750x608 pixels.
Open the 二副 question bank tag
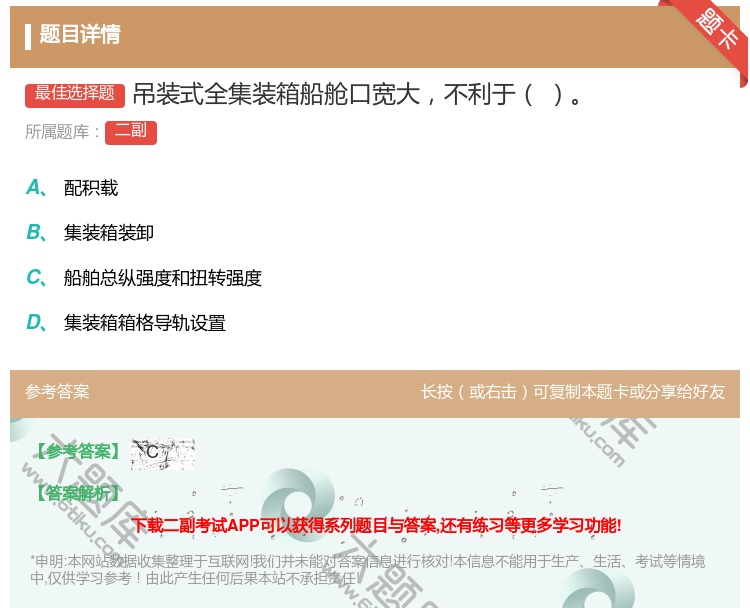(x=131, y=133)
